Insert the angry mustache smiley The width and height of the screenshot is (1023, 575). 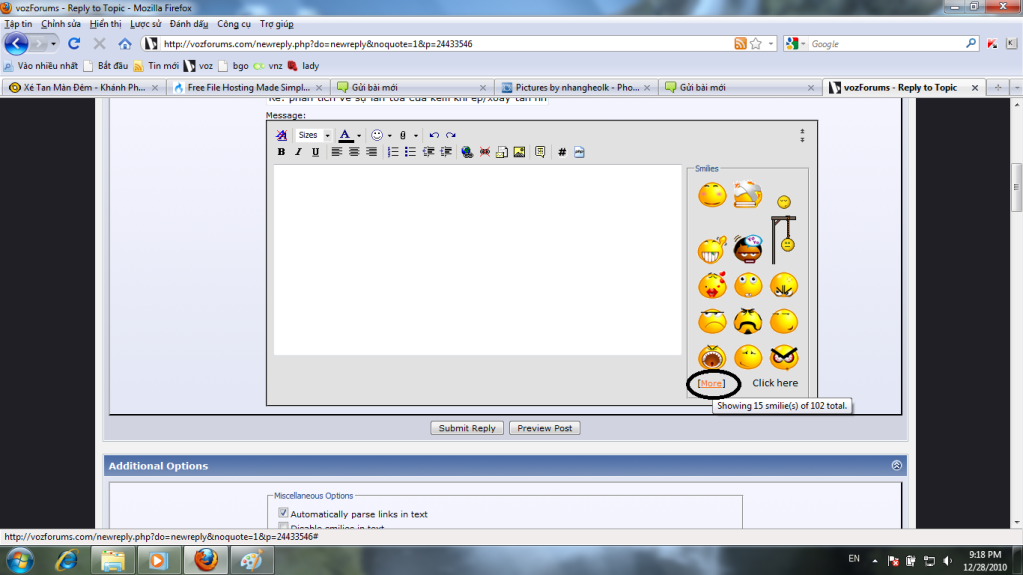coord(748,321)
